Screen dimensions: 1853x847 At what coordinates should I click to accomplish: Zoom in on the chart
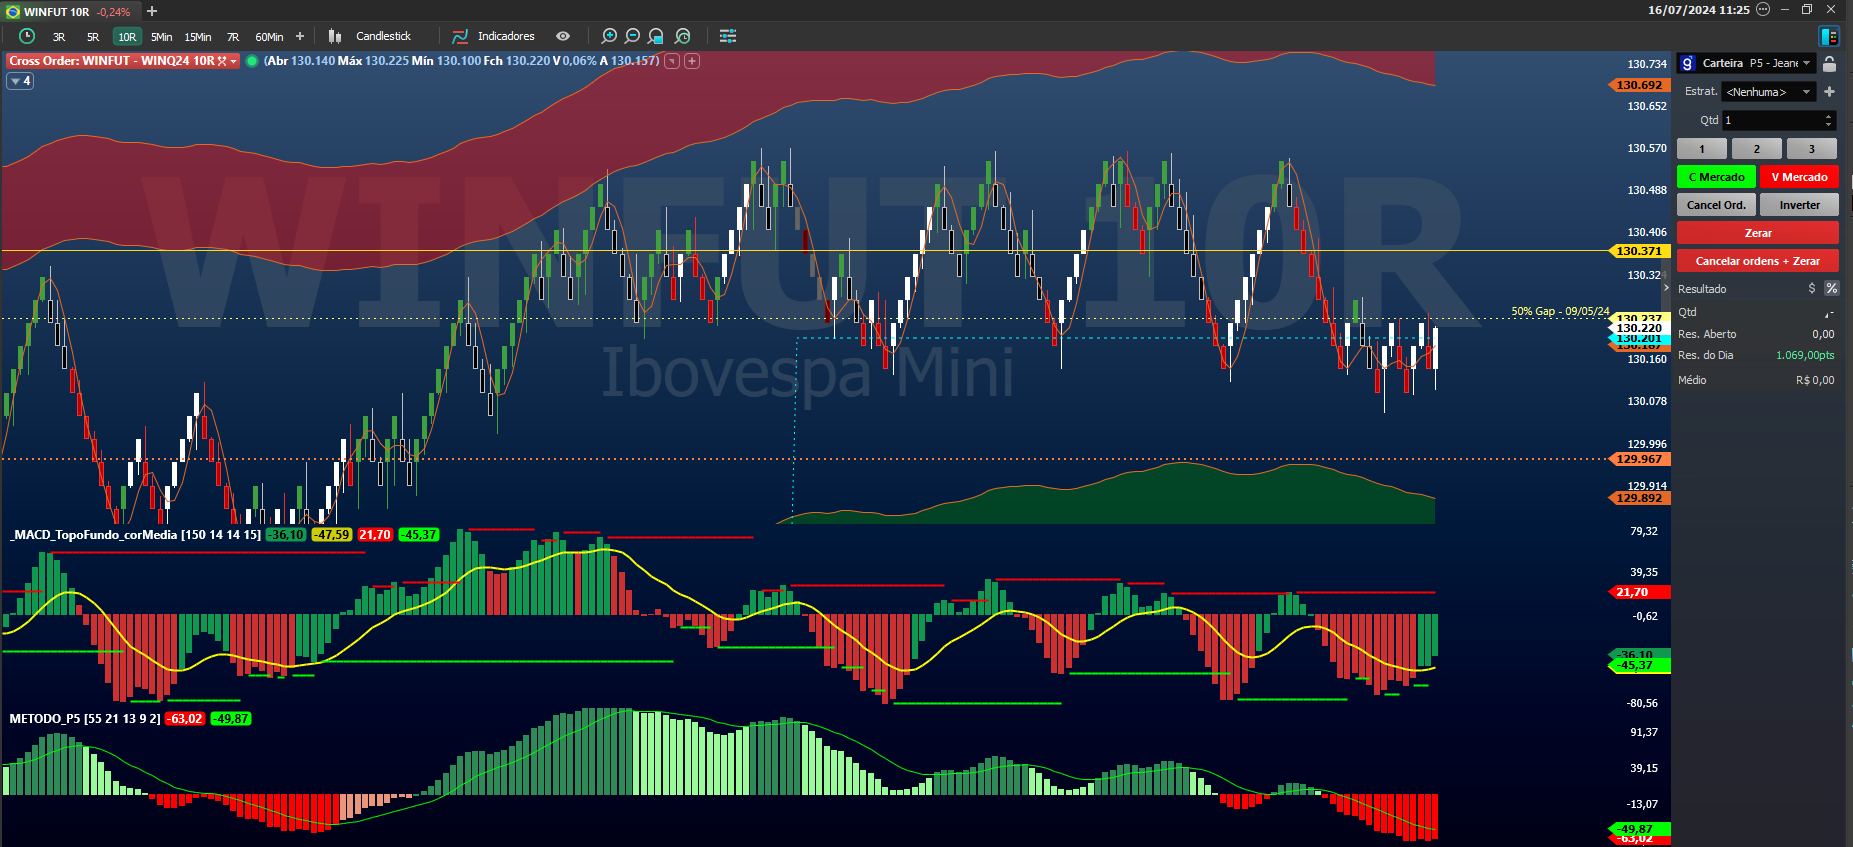pos(609,36)
